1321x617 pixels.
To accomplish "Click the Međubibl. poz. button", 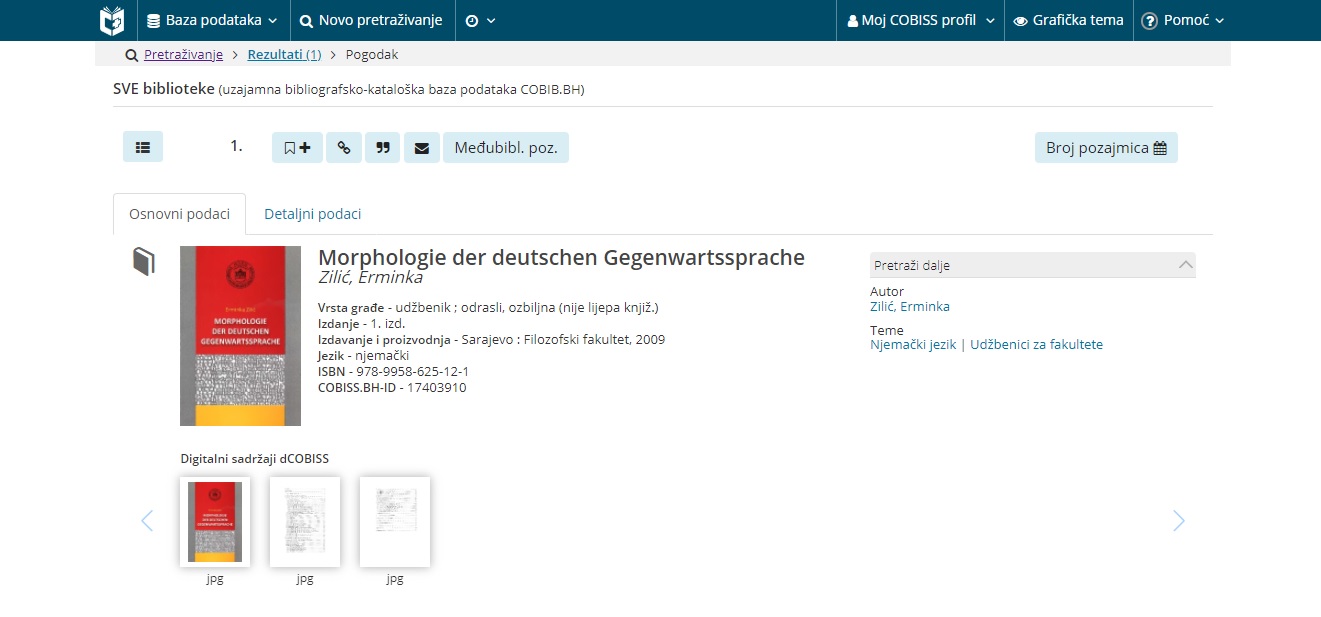I will [x=505, y=148].
